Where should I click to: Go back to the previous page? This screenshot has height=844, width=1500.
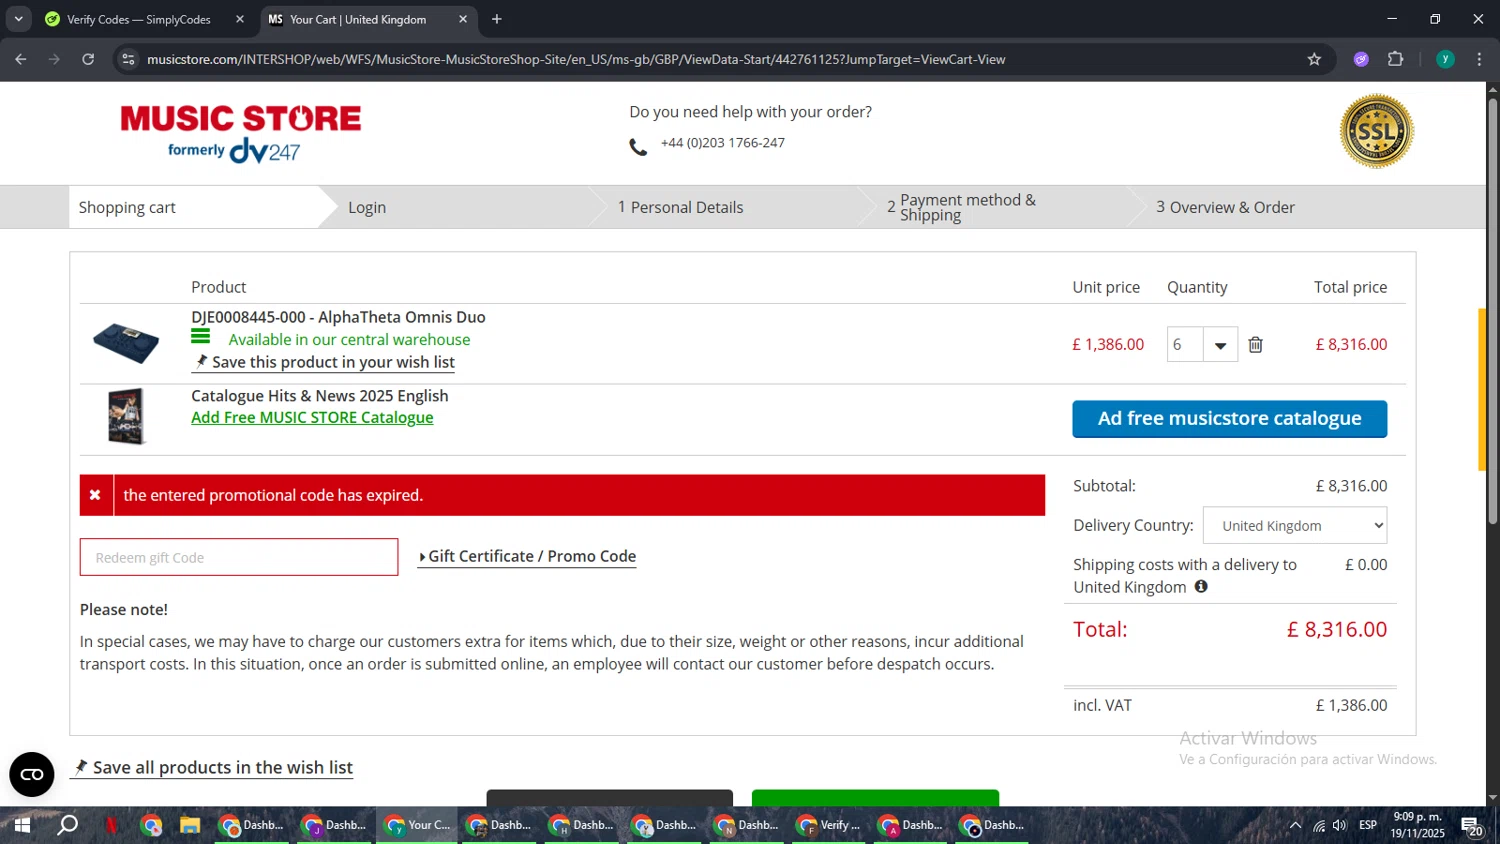pyautogui.click(x=21, y=59)
